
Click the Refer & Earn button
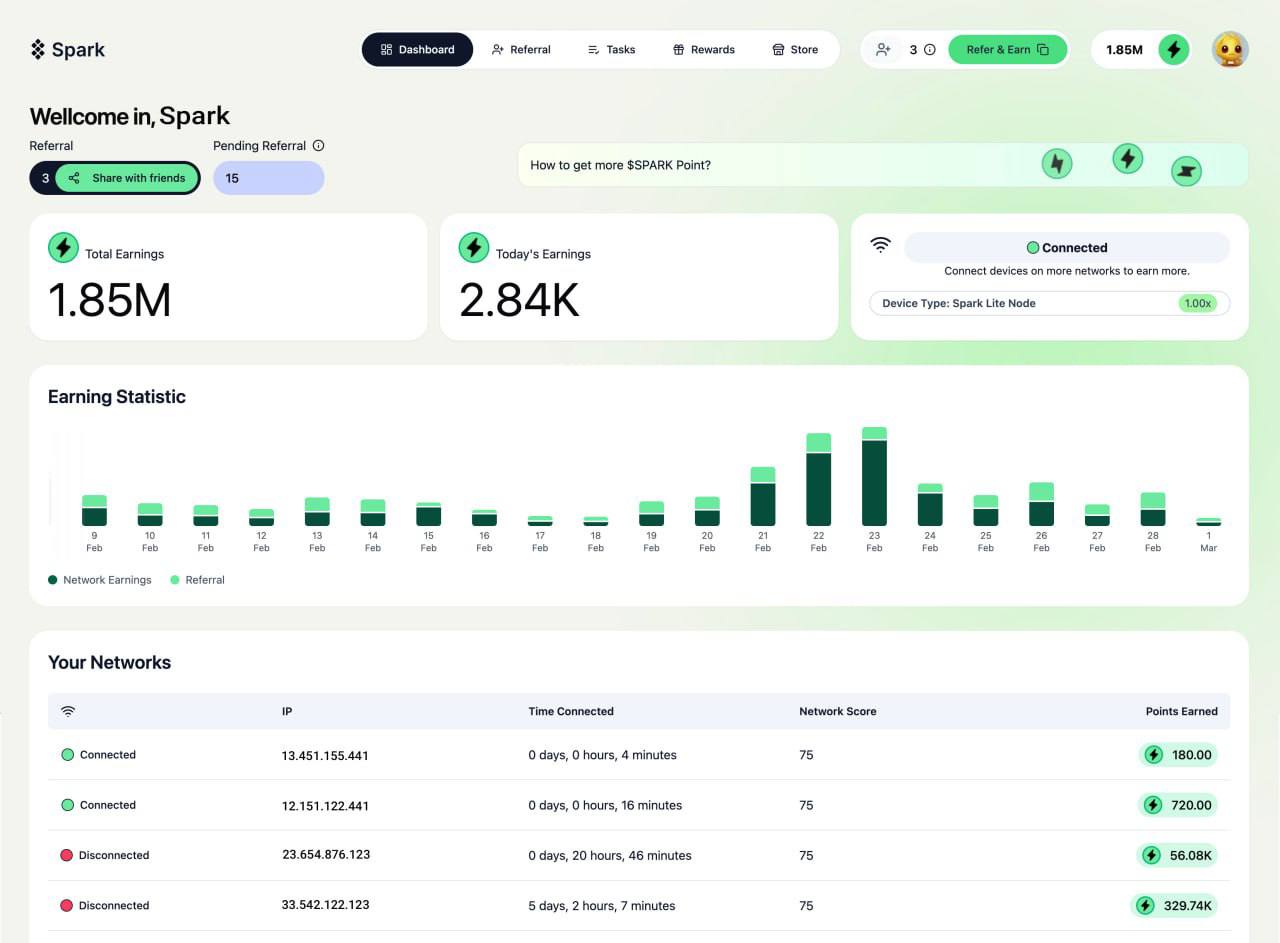(x=1008, y=49)
